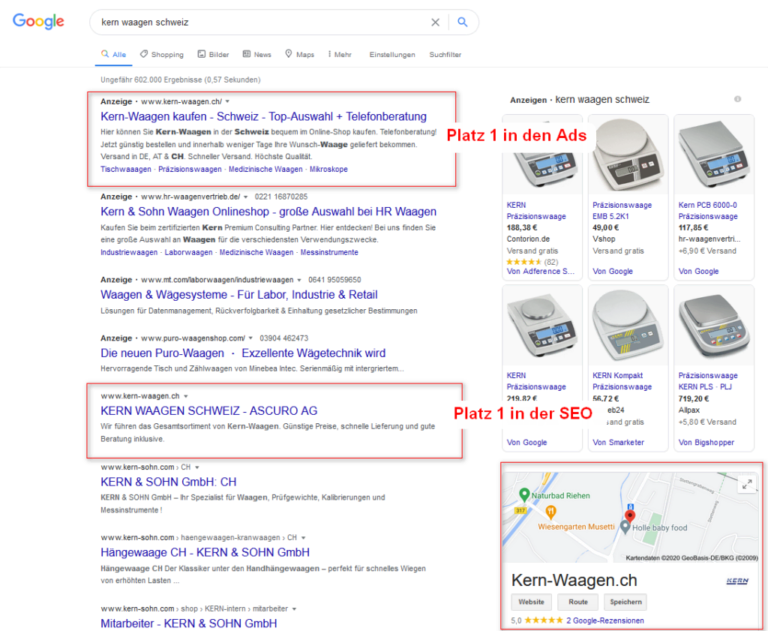Open Einstellungen
768x631 pixels.
[392, 54]
